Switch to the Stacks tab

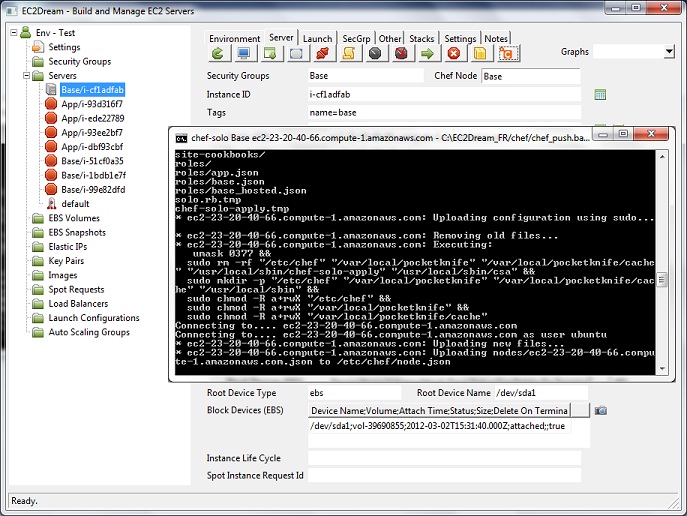tap(421, 39)
